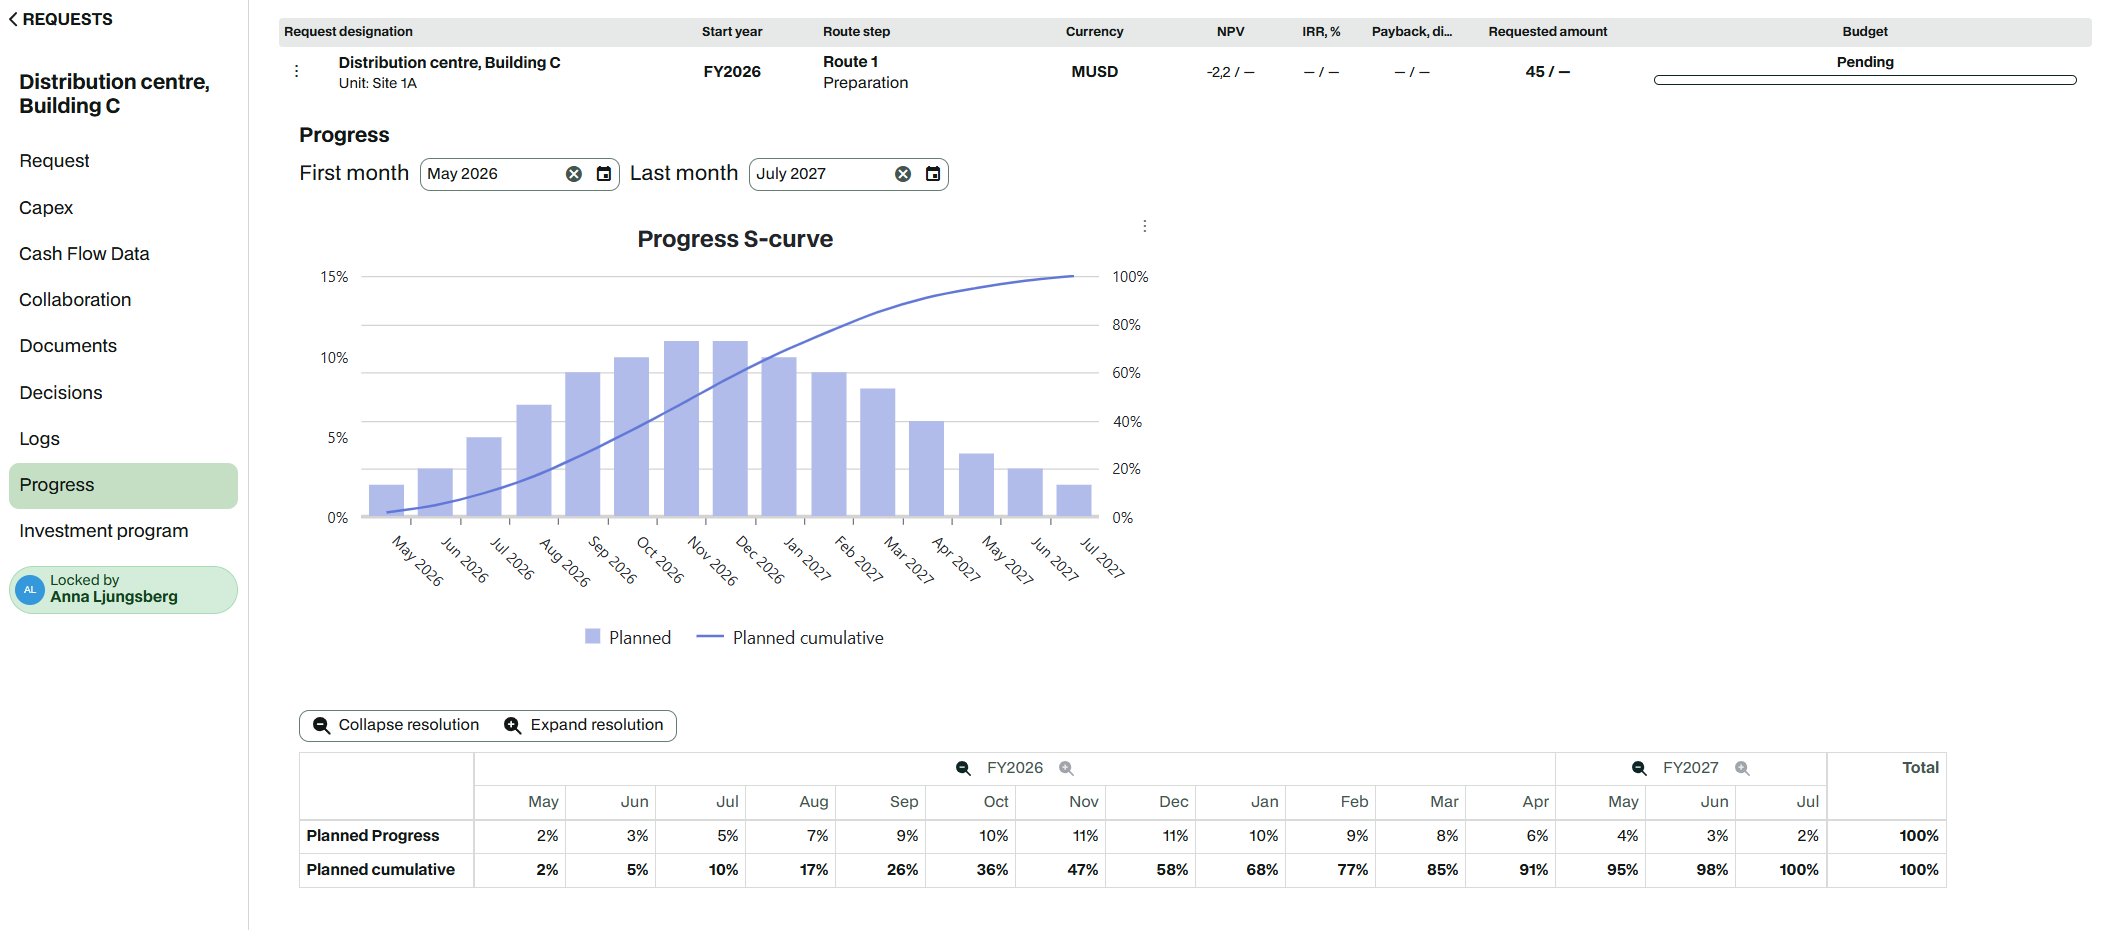
Task: Expand FY2026 resolution with zoom-in icon
Action: tap(1066, 768)
